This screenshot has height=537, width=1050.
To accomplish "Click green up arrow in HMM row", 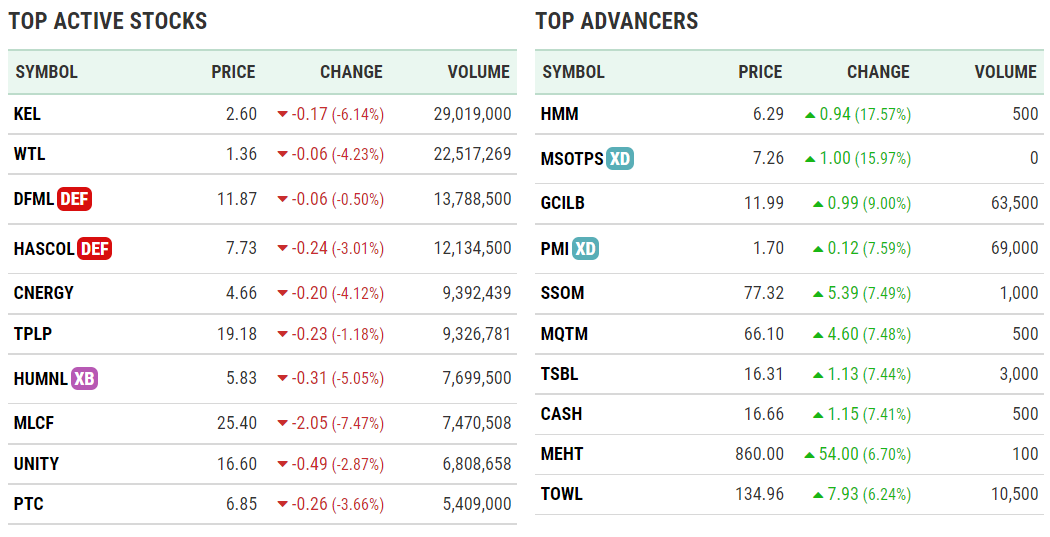I will 810,115.
